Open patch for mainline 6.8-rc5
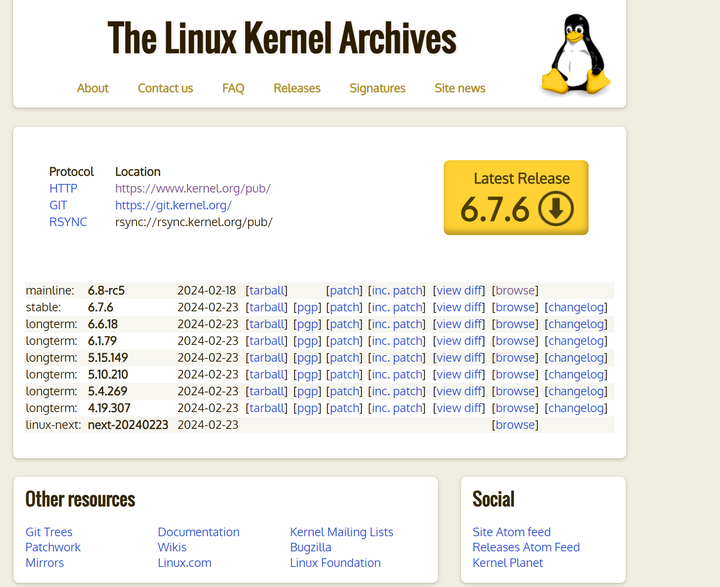Viewport: 720px width, 587px height. pos(344,290)
